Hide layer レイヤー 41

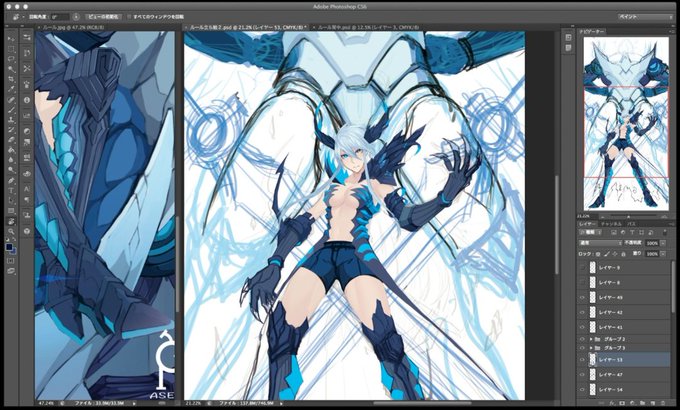tap(582, 328)
